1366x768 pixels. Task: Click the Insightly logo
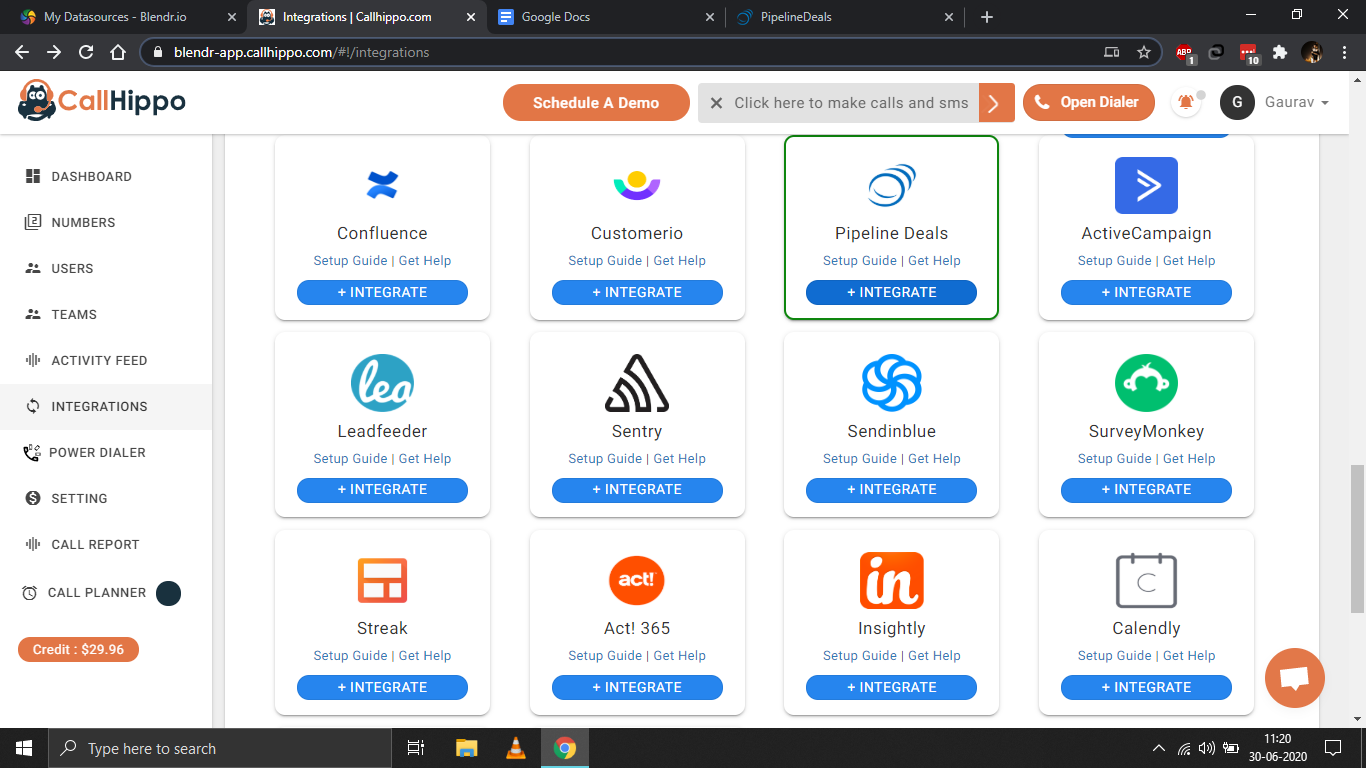coord(891,580)
